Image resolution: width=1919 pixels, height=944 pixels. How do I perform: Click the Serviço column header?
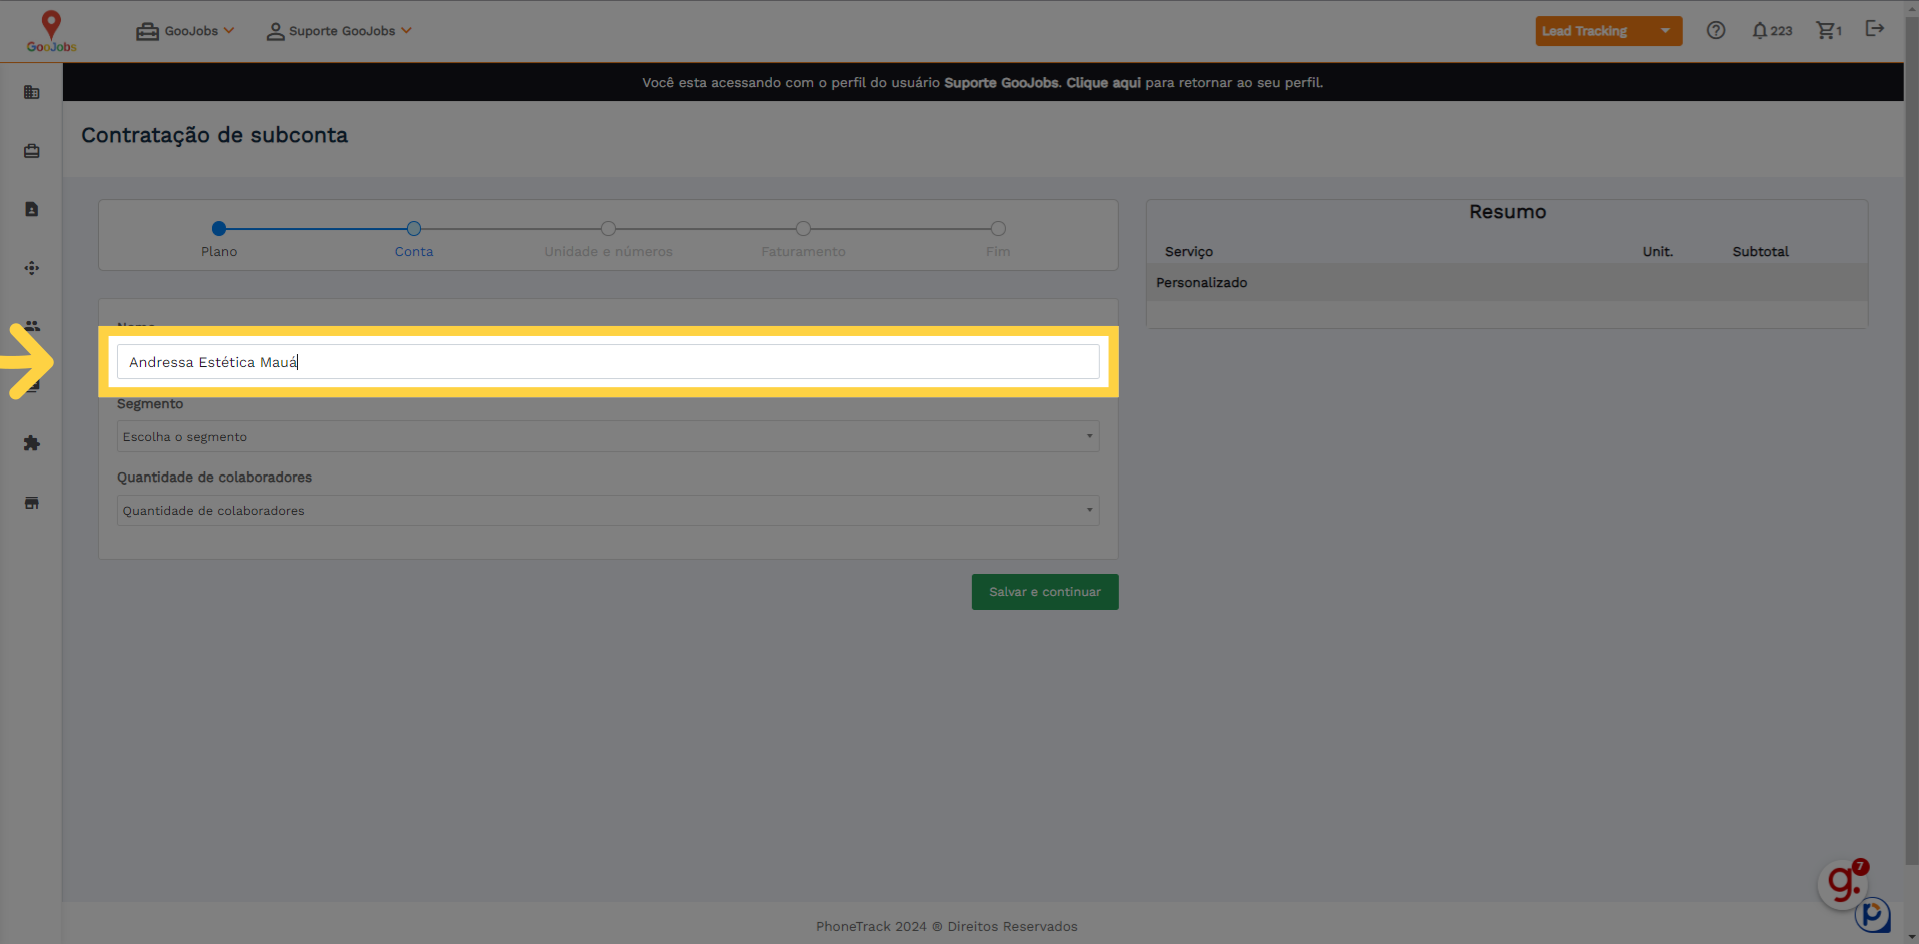pos(1188,252)
